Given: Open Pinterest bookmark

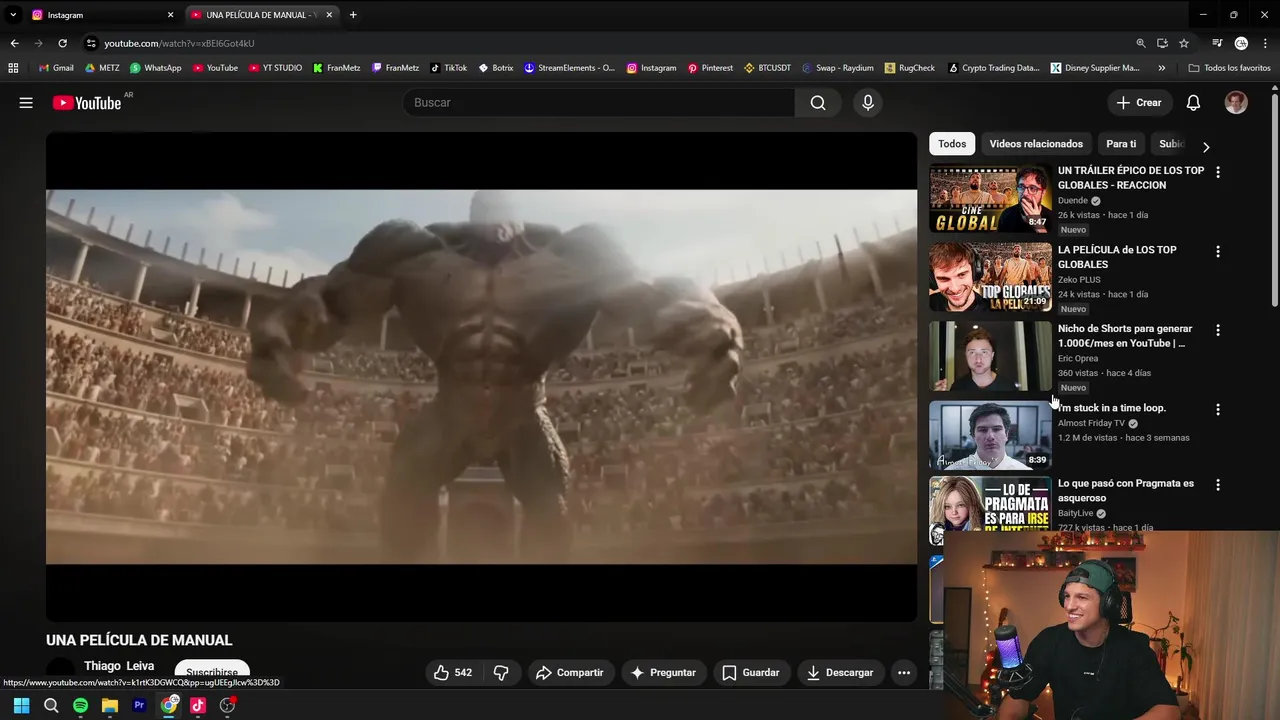Looking at the screenshot, I should coord(710,68).
